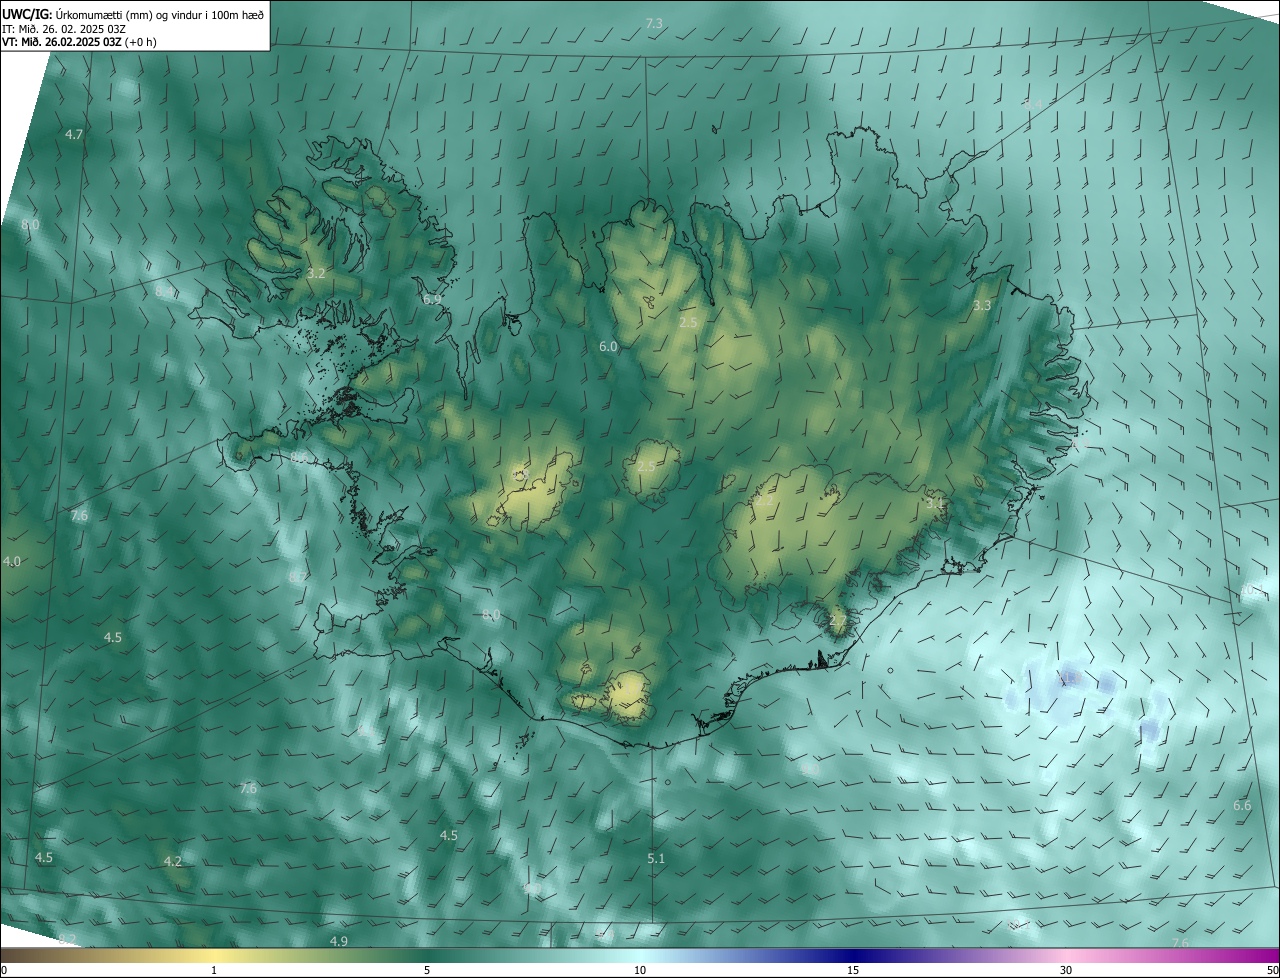Click the 6.6 value label on the map
This screenshot has height=978, width=1280.
1242,805
